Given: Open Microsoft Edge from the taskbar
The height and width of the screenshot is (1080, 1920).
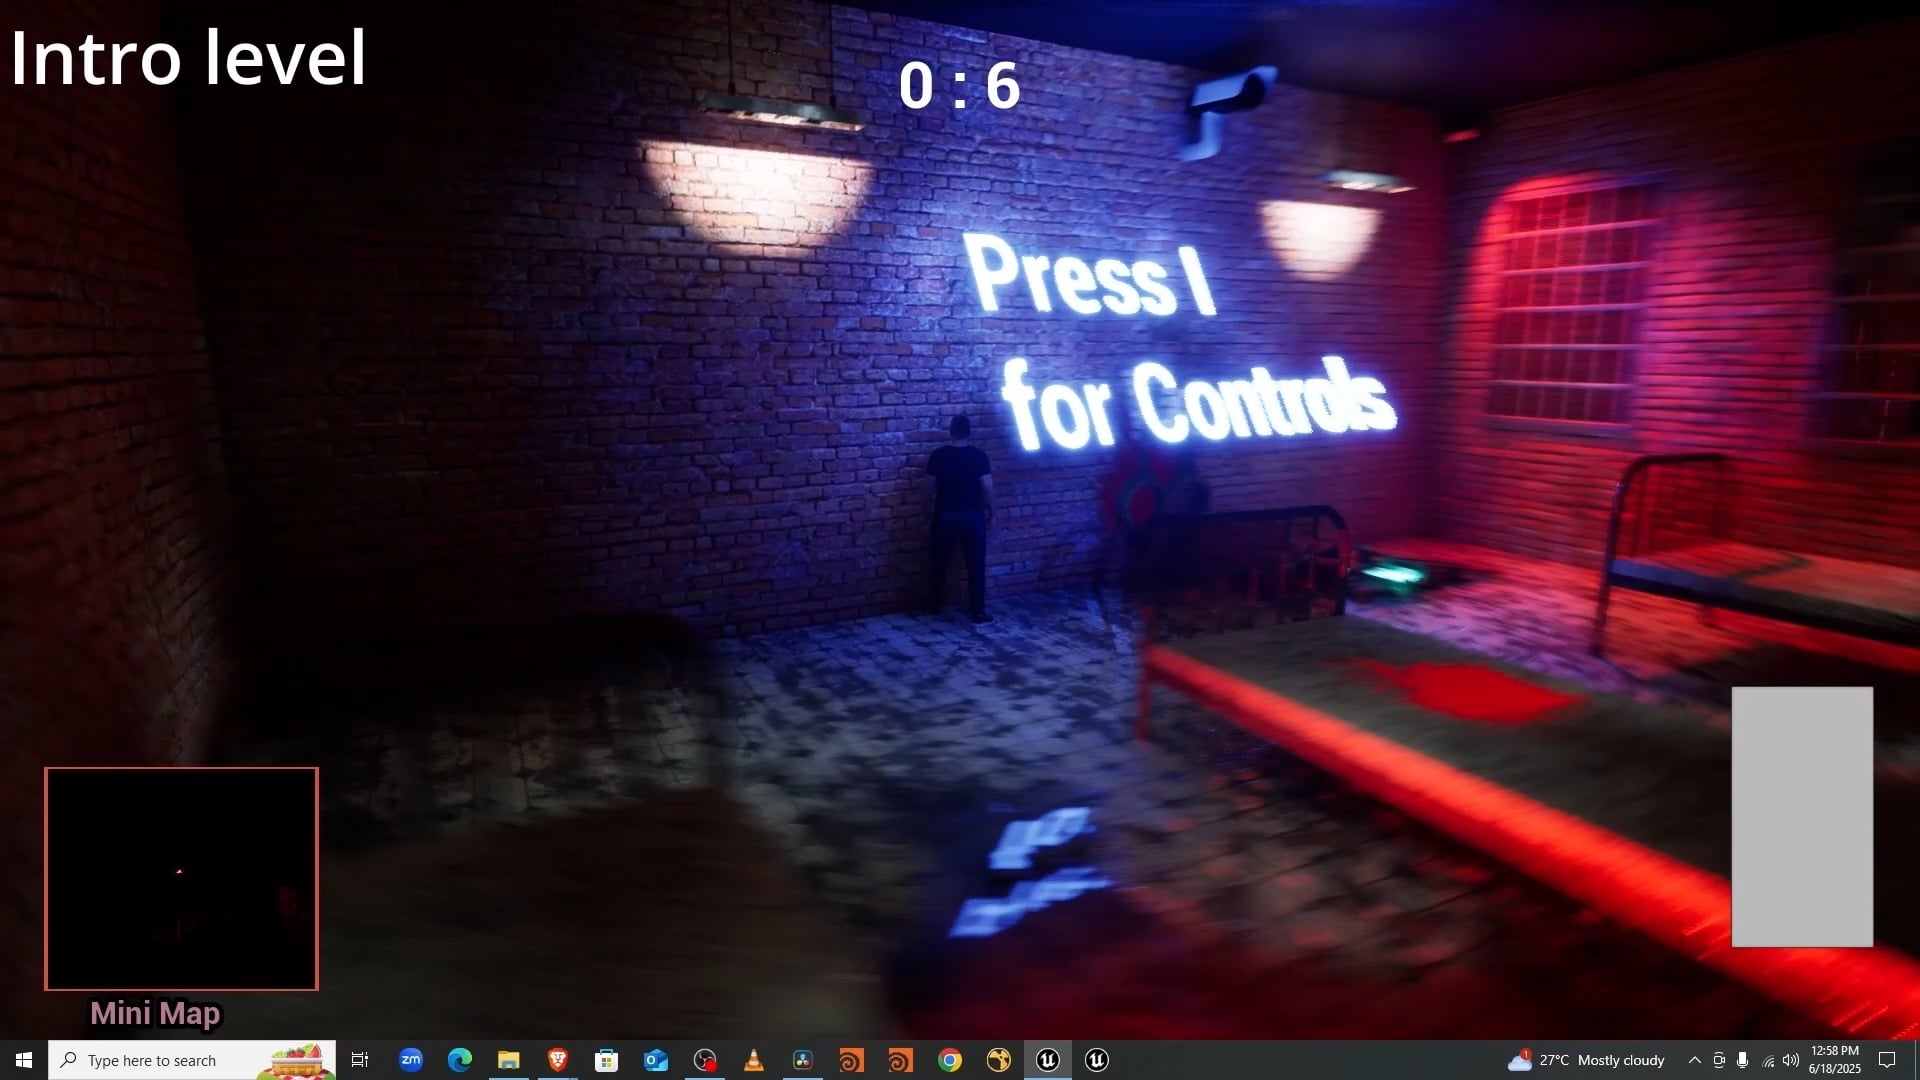Looking at the screenshot, I should pyautogui.click(x=460, y=1060).
